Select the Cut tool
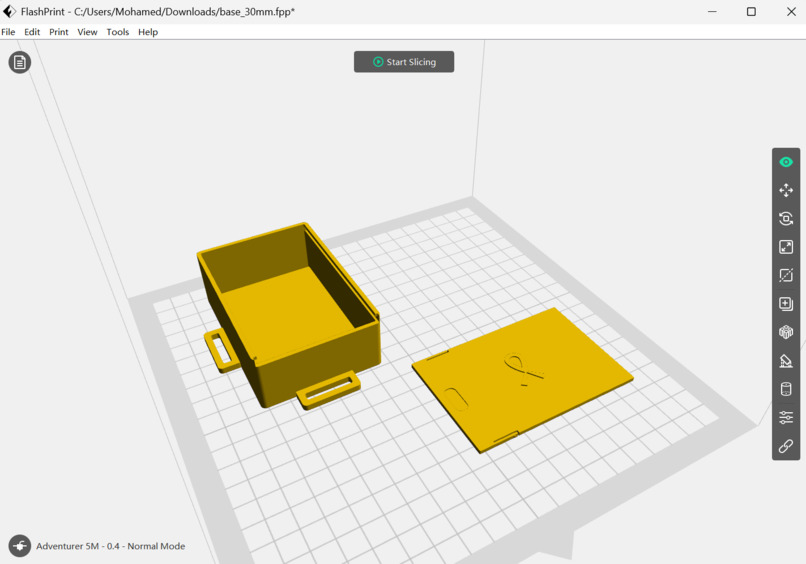Screen dimensions: 806x564 pyautogui.click(x=785, y=276)
